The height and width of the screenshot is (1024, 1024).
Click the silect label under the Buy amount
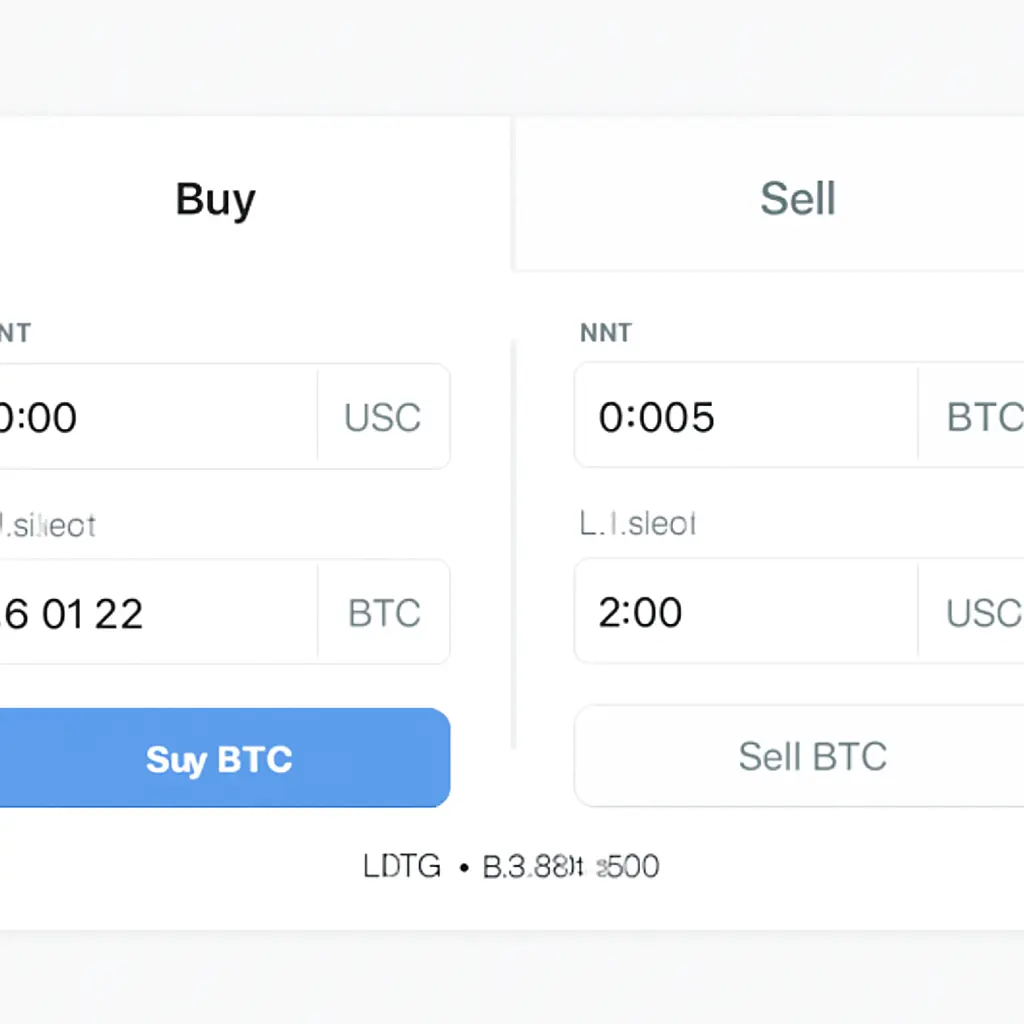point(48,525)
